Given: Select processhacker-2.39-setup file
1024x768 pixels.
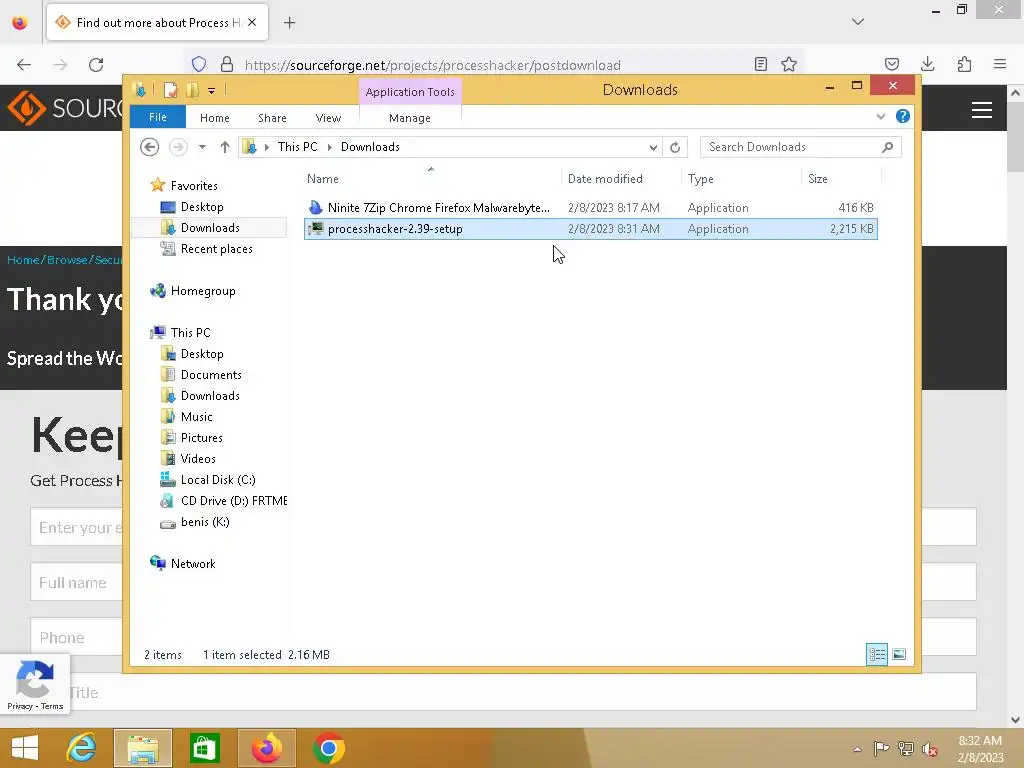Looking at the screenshot, I should coord(590,229).
